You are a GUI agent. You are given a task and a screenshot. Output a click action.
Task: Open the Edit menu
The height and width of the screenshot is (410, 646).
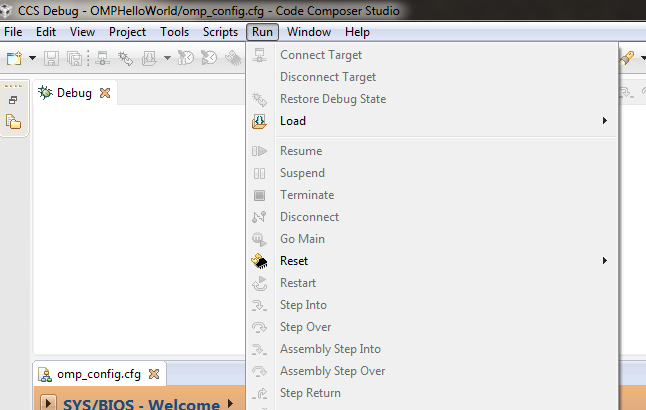pyautogui.click(x=46, y=32)
